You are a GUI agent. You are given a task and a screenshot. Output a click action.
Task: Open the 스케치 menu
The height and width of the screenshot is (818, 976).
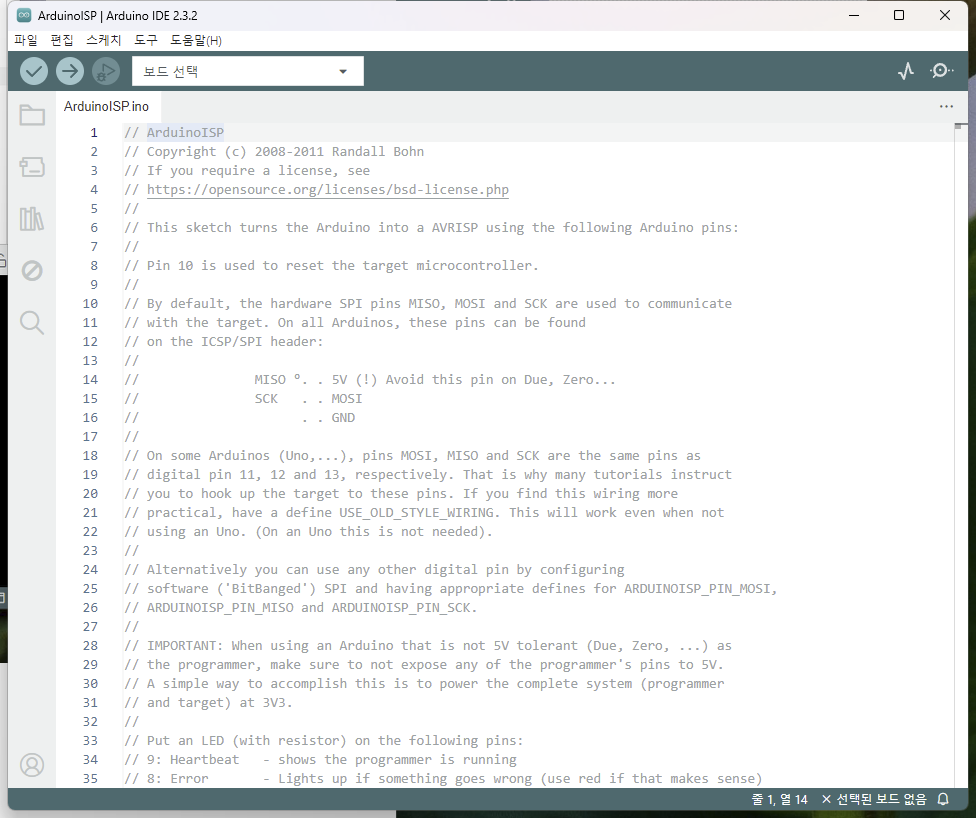pyautogui.click(x=103, y=40)
